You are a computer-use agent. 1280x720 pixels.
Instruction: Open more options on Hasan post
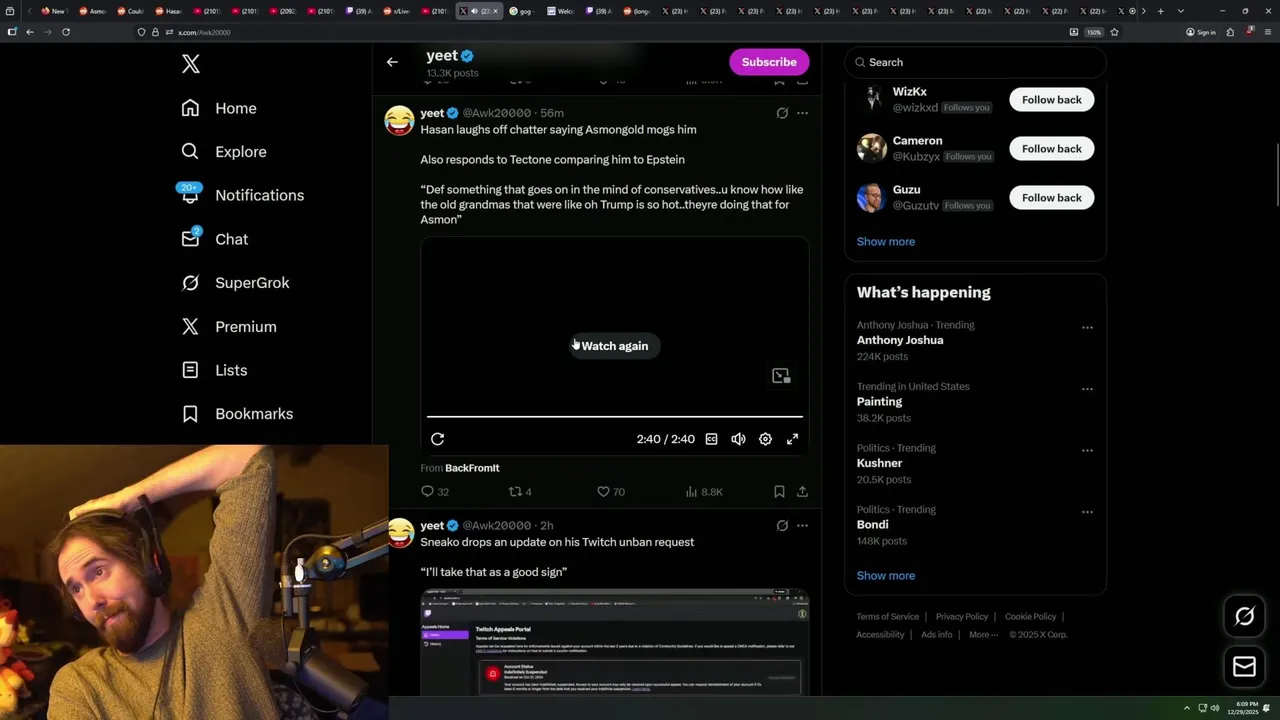pos(802,113)
